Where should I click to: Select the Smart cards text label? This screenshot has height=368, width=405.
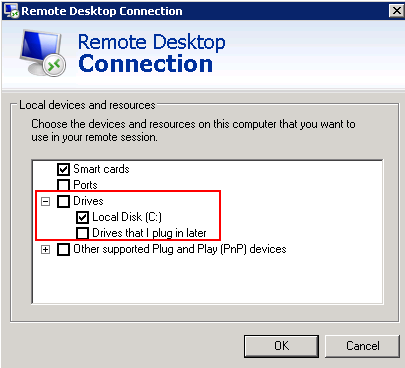[x=101, y=169]
